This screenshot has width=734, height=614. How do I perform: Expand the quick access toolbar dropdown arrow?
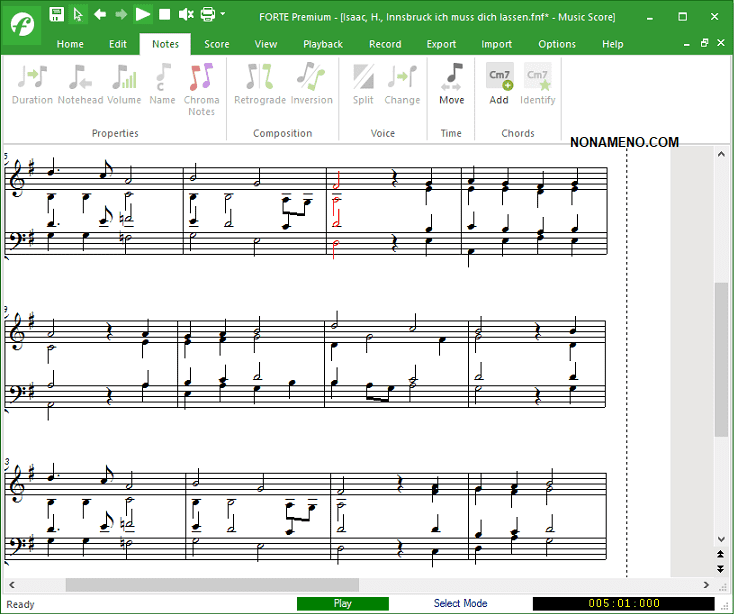pos(223,14)
